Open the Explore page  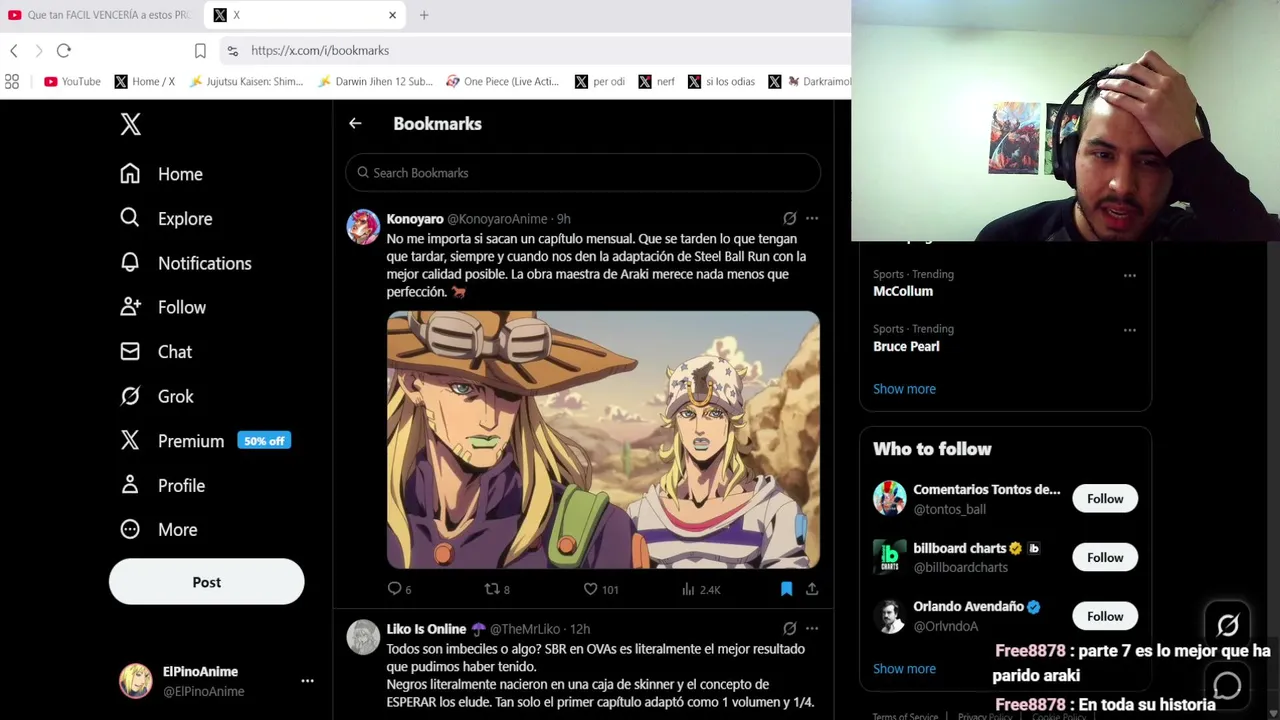(166, 218)
